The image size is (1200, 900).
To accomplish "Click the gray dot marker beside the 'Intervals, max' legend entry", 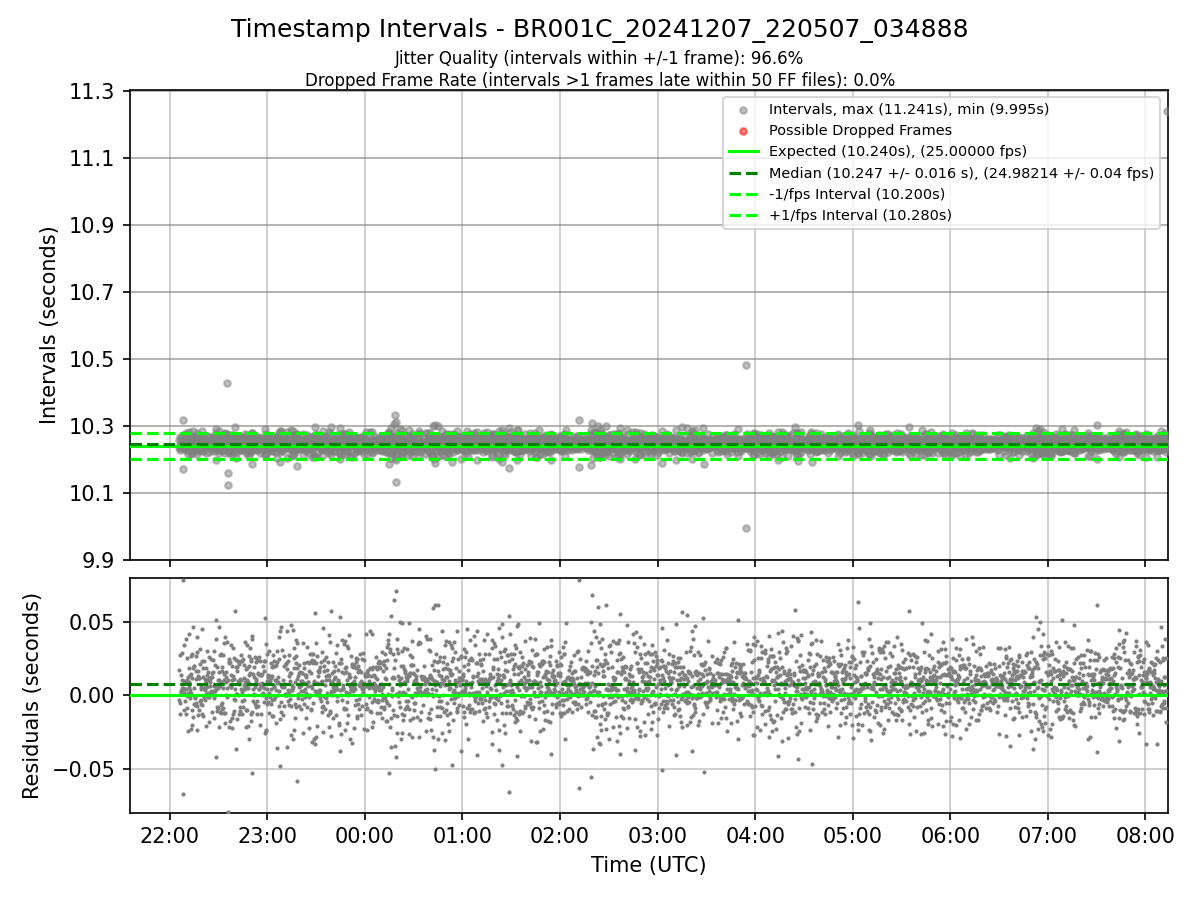I will pyautogui.click(x=743, y=110).
